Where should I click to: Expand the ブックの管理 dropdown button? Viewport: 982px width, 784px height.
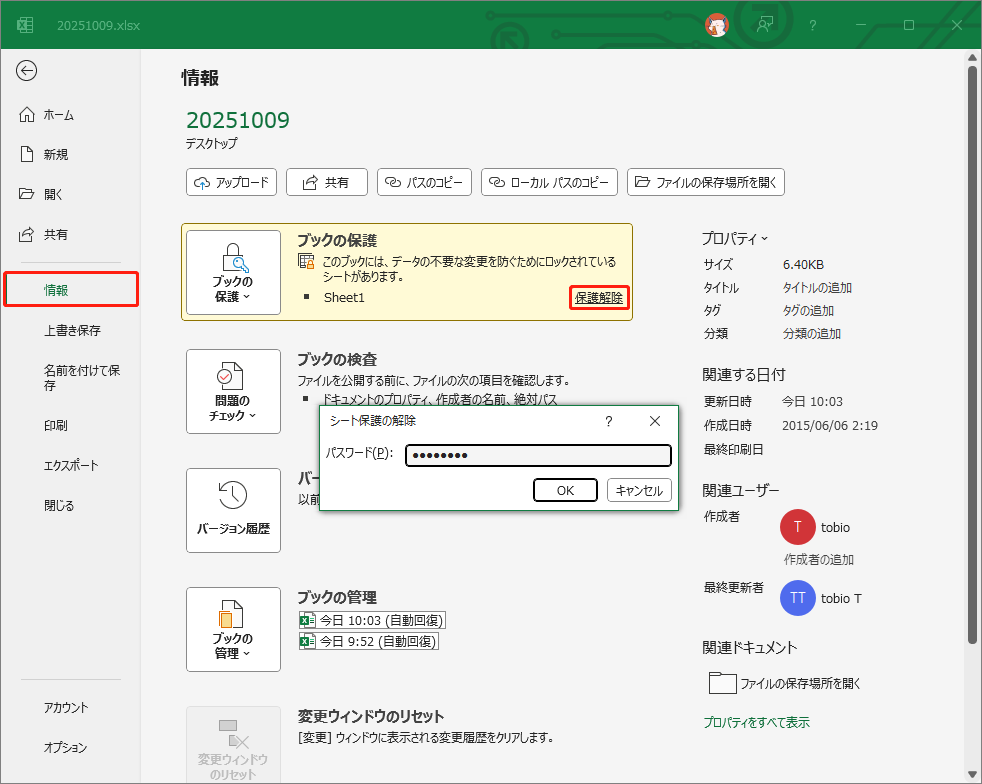click(x=233, y=629)
